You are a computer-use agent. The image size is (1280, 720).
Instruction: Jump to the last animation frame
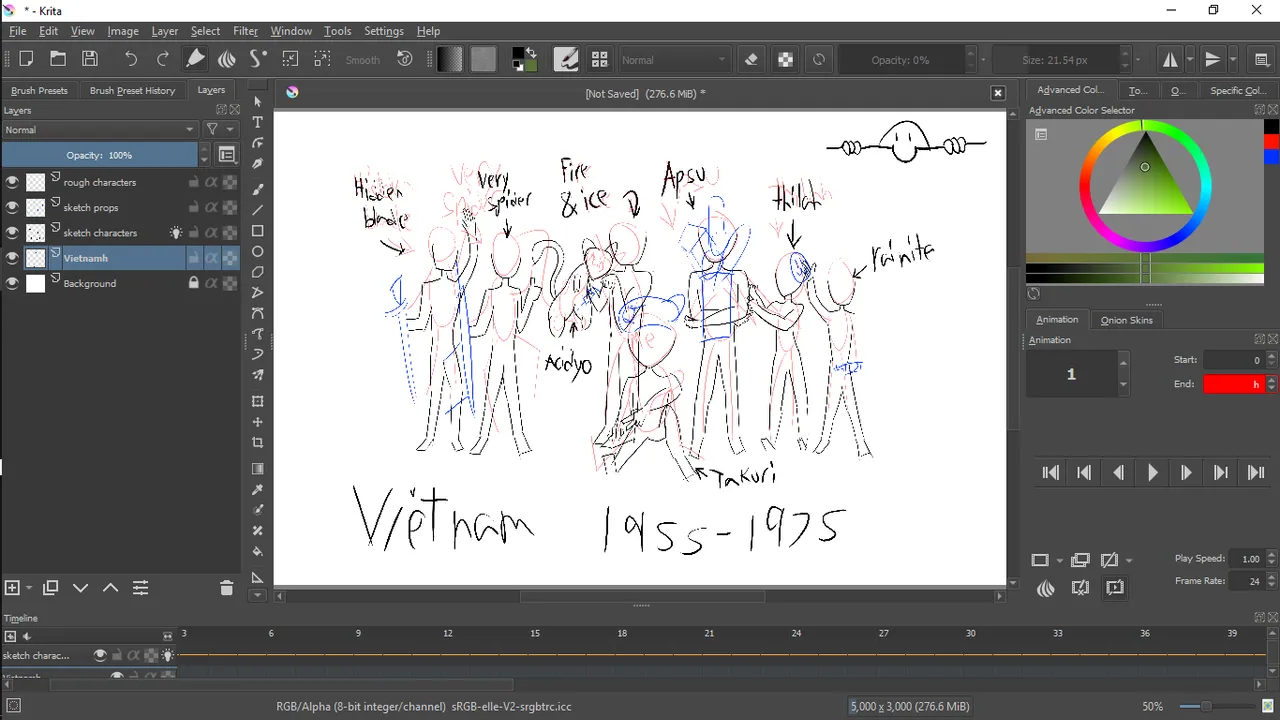click(x=1255, y=473)
